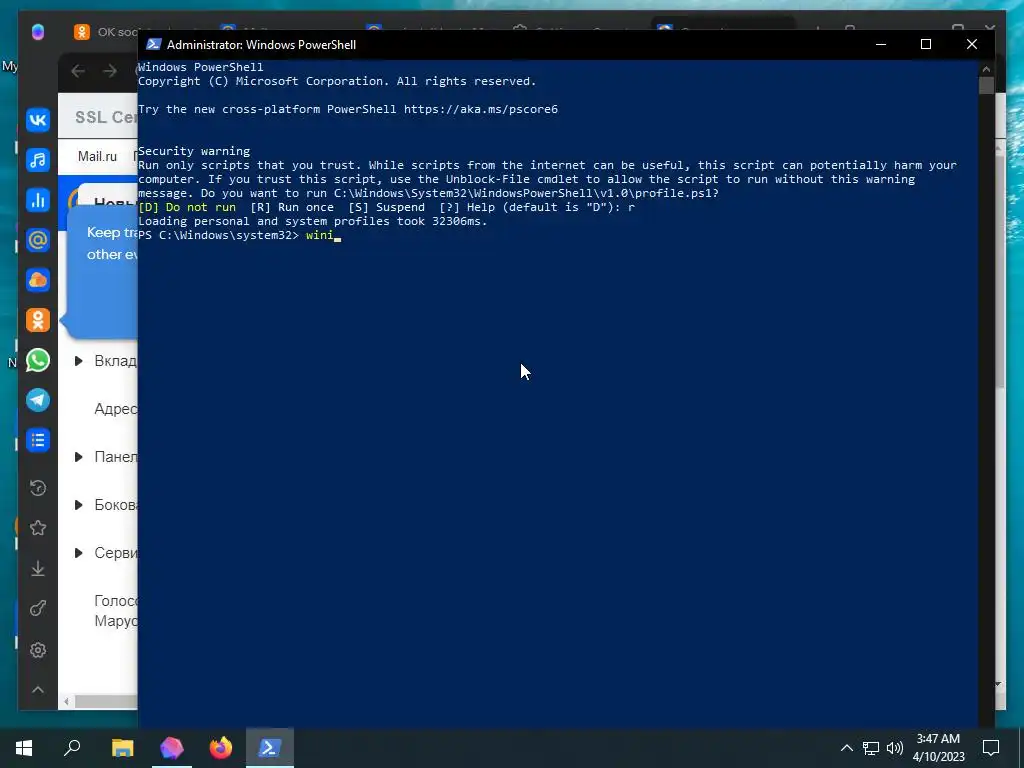Open the blue bar chart sidebar icon
Image resolution: width=1024 pixels, height=768 pixels.
(x=38, y=200)
